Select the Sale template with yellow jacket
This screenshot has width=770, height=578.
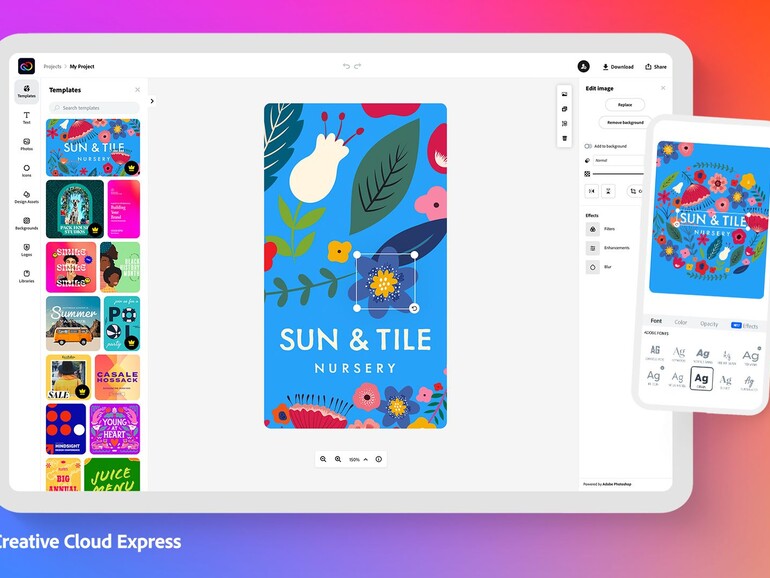point(69,377)
